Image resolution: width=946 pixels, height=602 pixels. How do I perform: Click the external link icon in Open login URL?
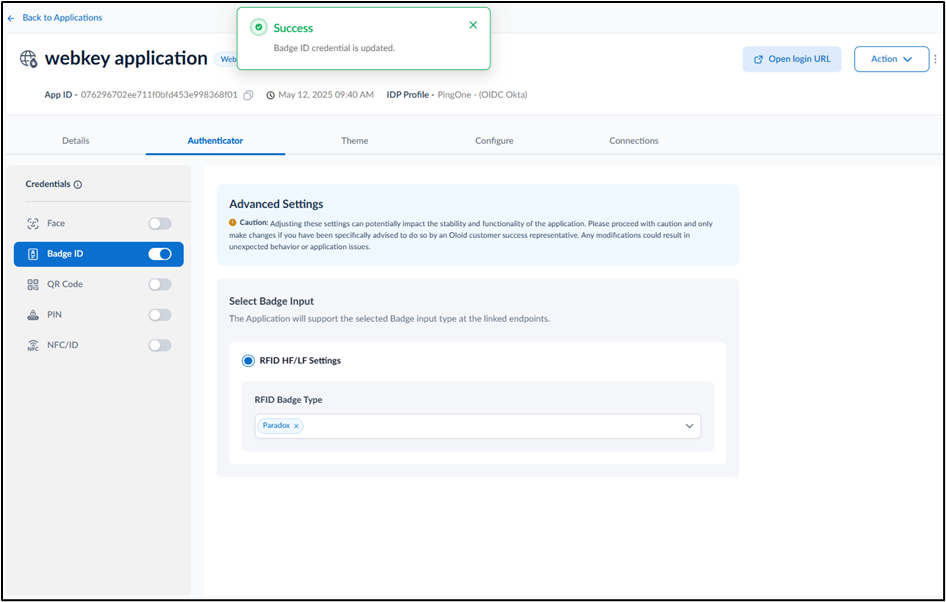tap(758, 60)
